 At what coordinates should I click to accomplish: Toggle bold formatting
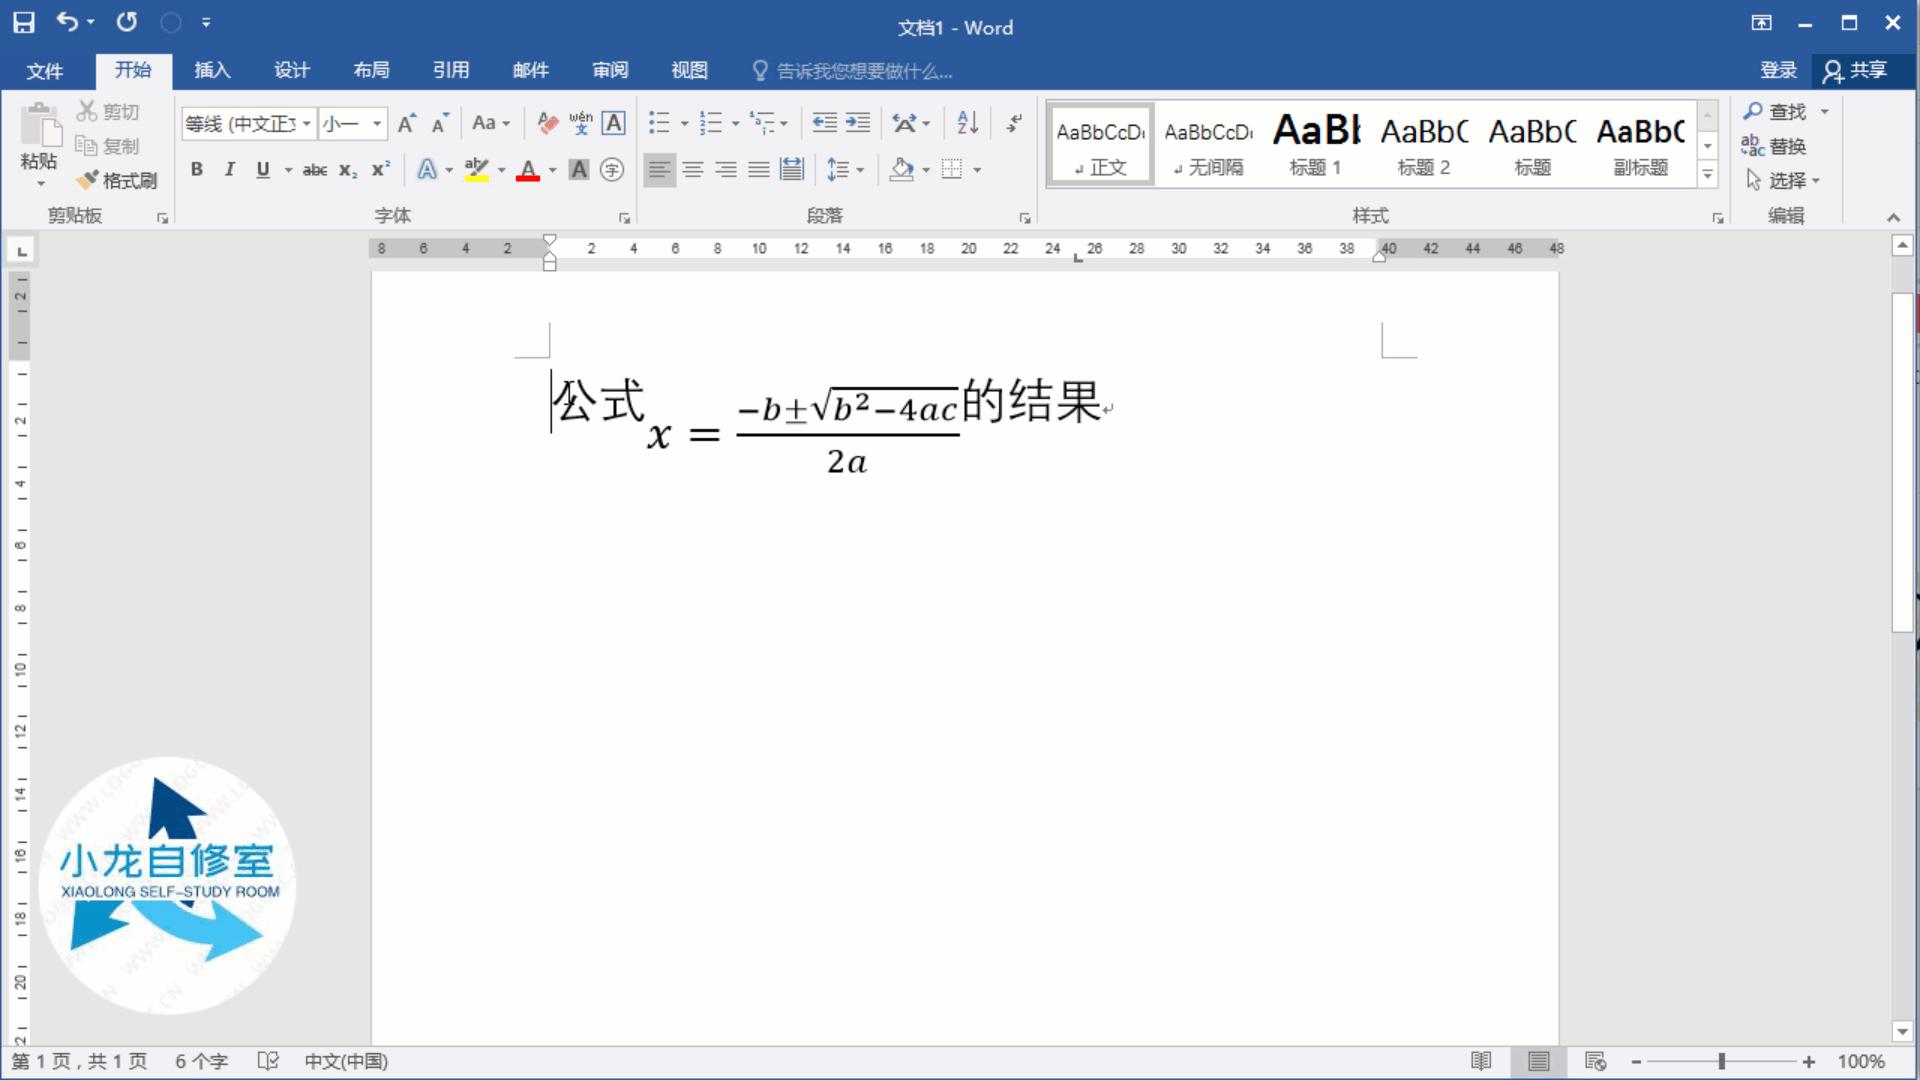[x=196, y=170]
